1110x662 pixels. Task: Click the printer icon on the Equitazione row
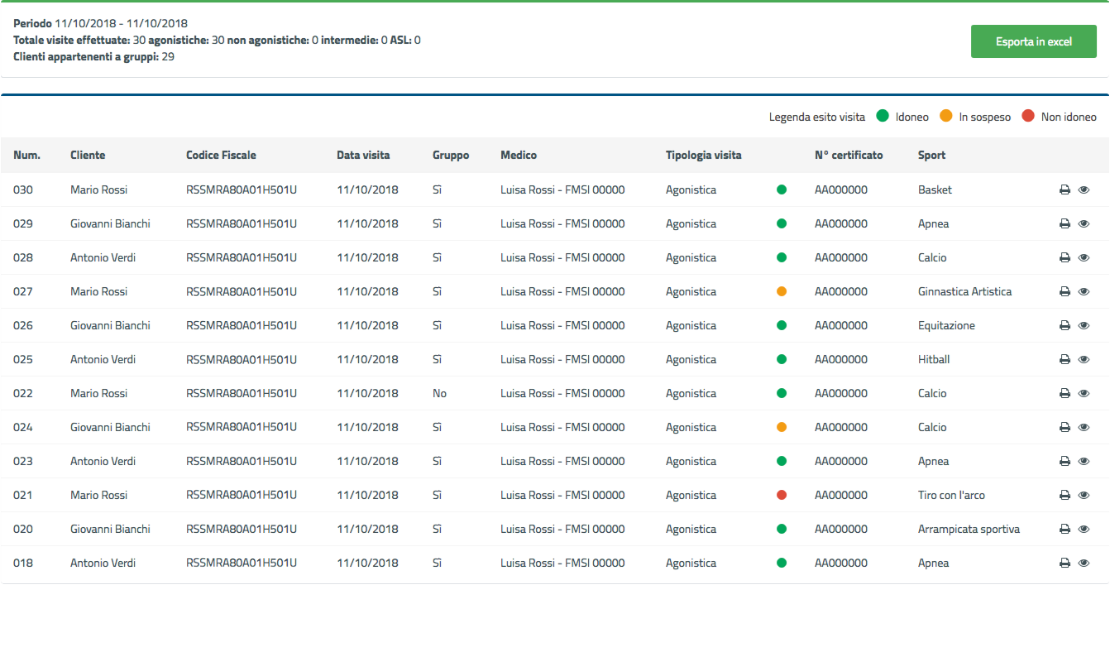tap(1064, 325)
